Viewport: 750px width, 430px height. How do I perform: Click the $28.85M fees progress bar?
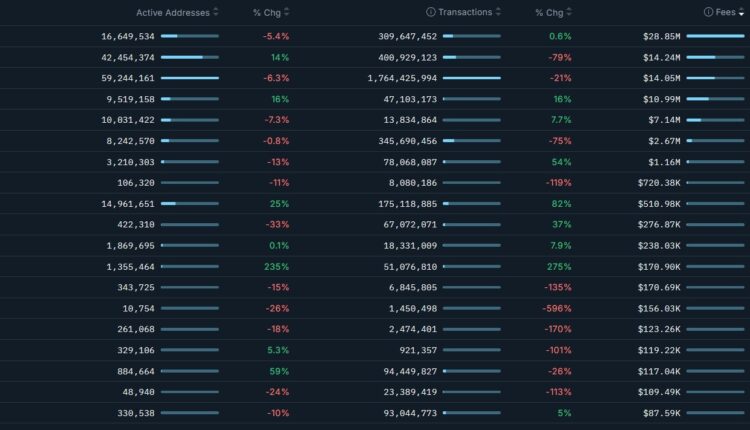click(715, 36)
